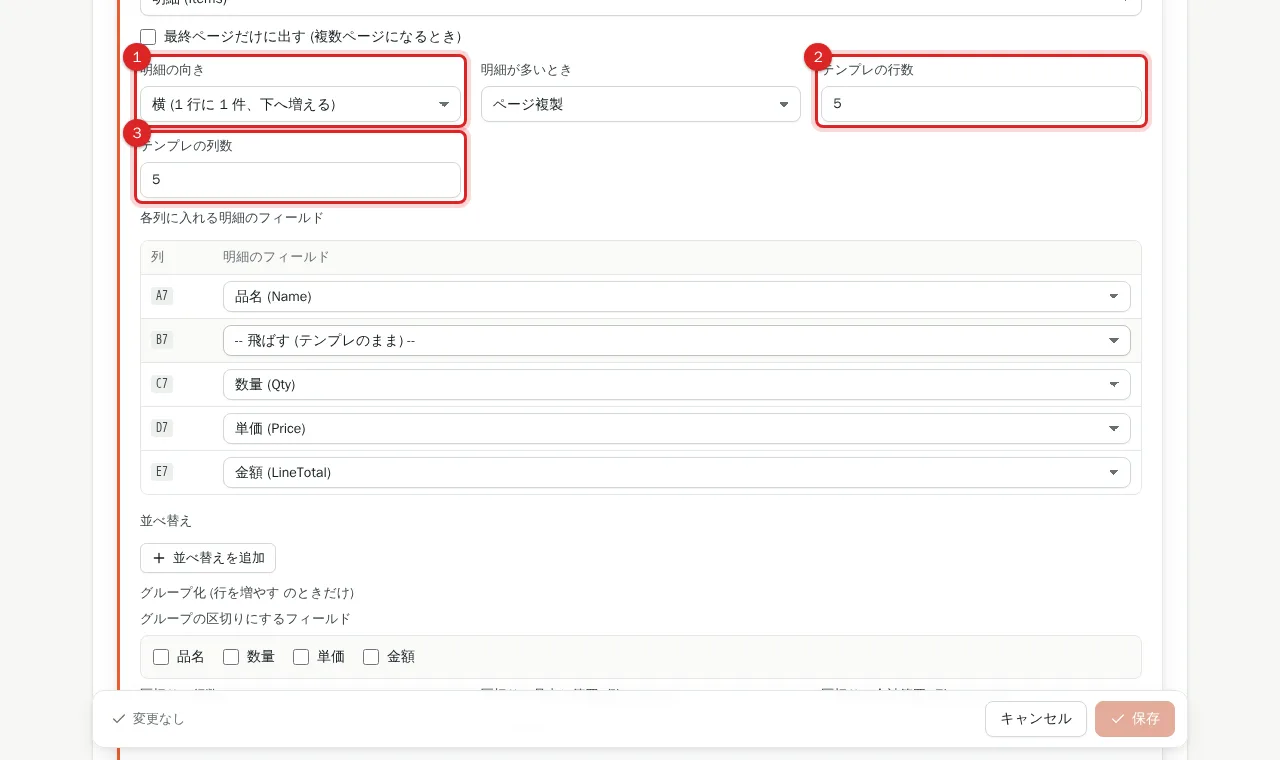Check the 金額 group field checkbox
The width and height of the screenshot is (1280, 760).
click(x=371, y=657)
